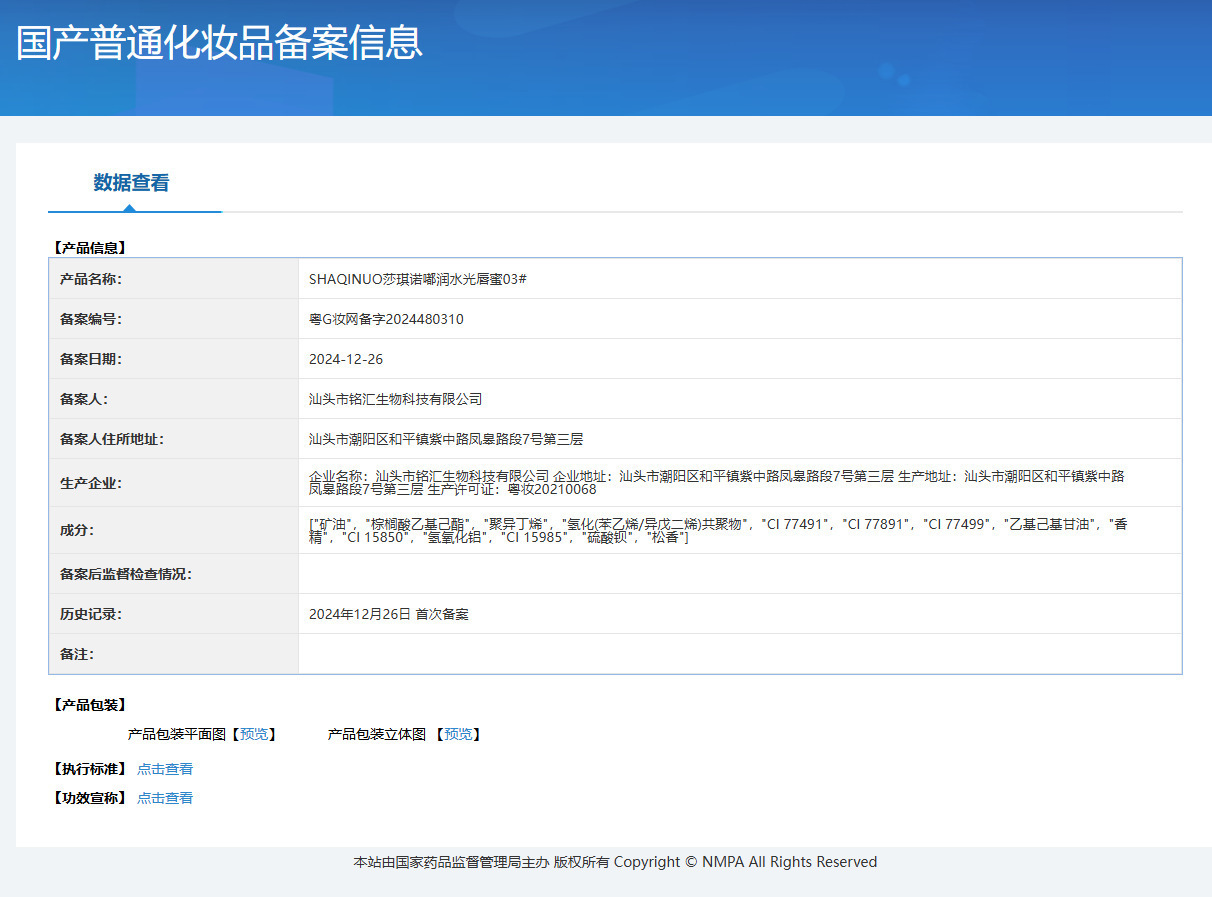Open 预览 link for 产品包装平面图
Image resolution: width=1212 pixels, height=897 pixels.
pyautogui.click(x=254, y=734)
